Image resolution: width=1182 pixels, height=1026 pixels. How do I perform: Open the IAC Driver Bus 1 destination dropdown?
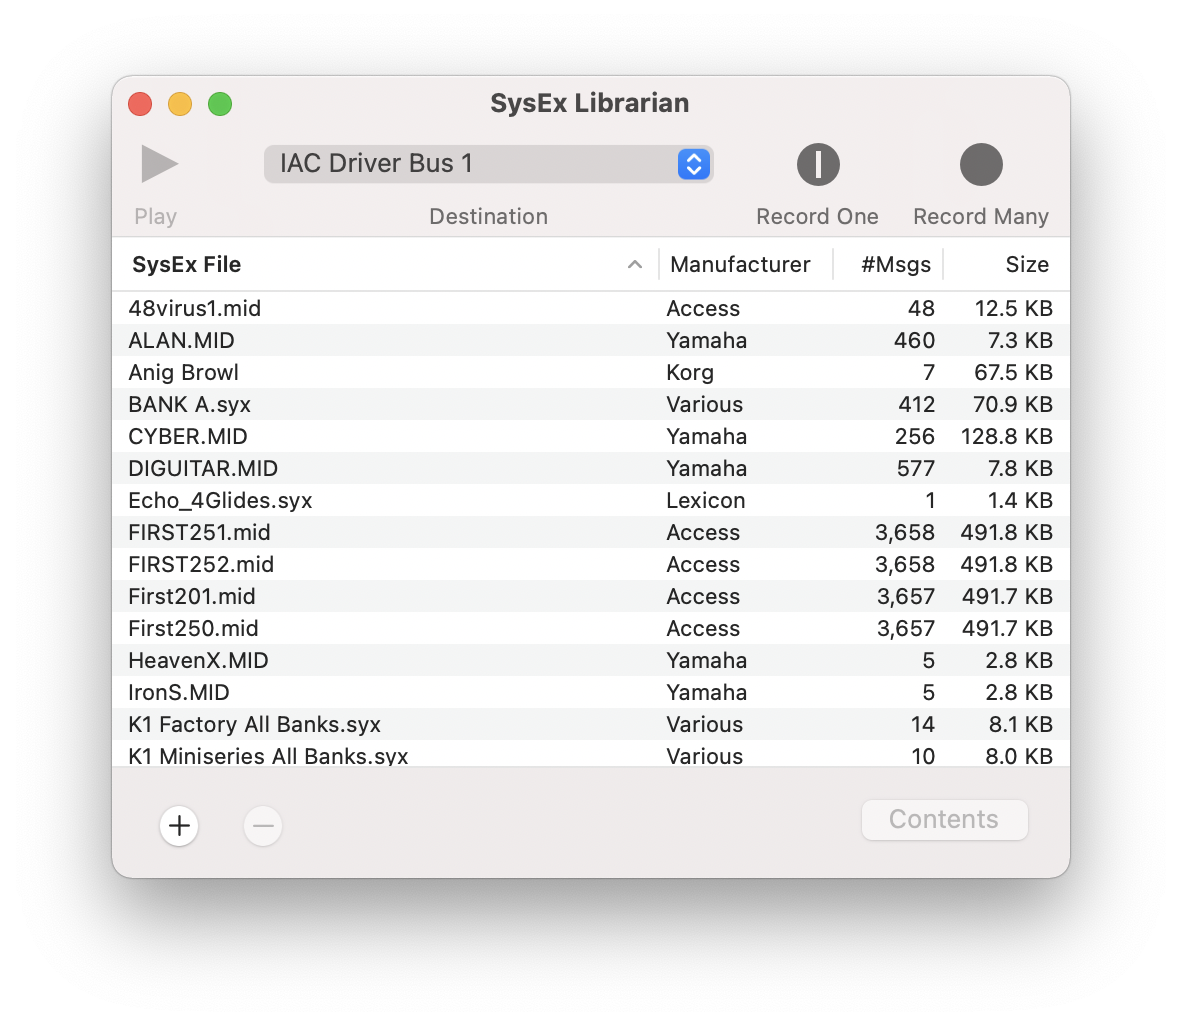pos(489,164)
